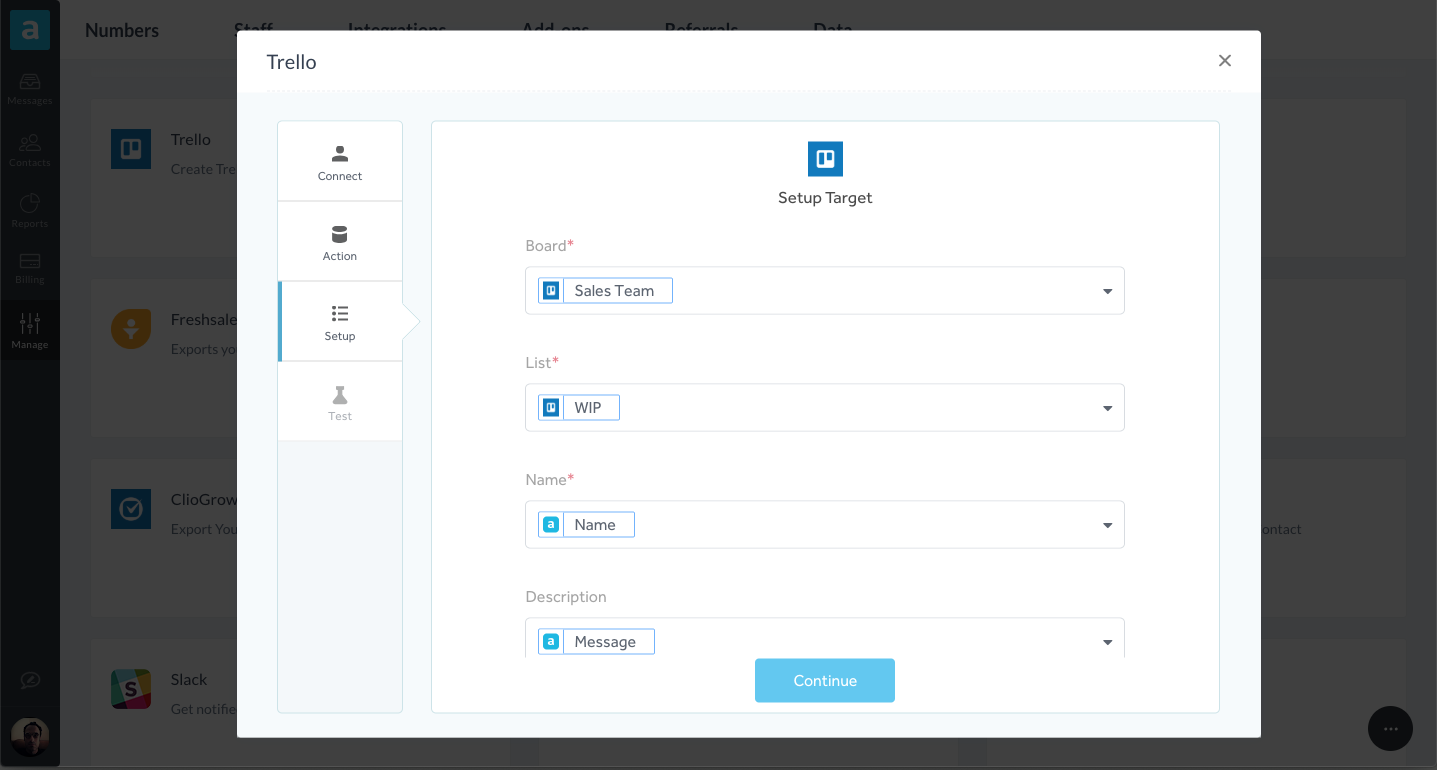
Task: Open Messages in the left sidebar
Action: click(30, 89)
